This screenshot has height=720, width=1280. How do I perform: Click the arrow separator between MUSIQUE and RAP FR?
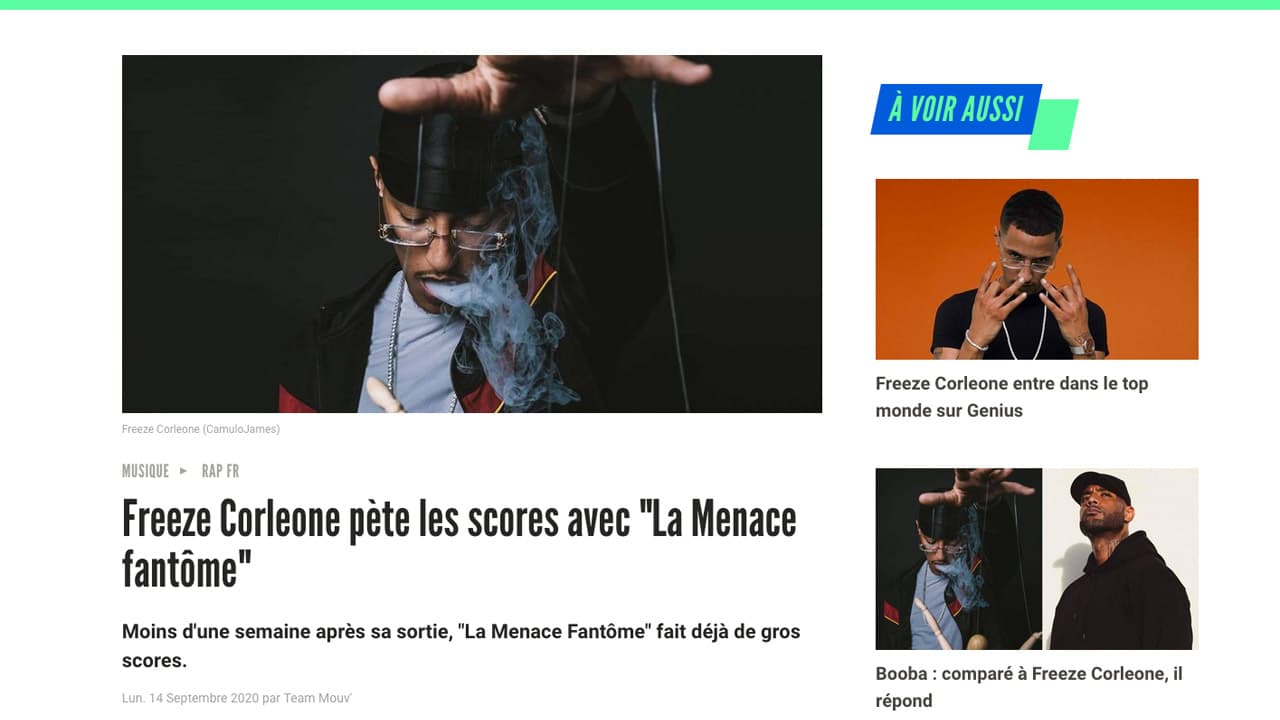coord(184,471)
